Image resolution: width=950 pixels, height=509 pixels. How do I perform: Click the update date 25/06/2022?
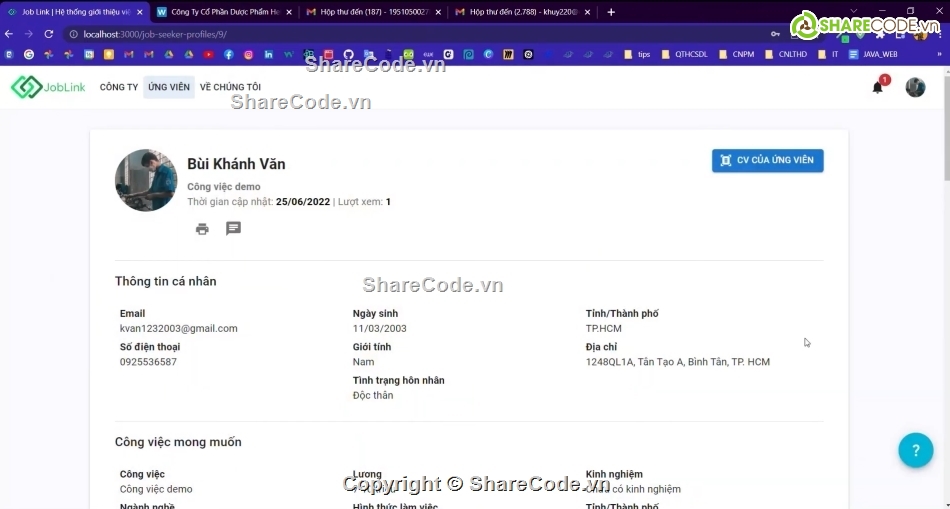pos(303,202)
